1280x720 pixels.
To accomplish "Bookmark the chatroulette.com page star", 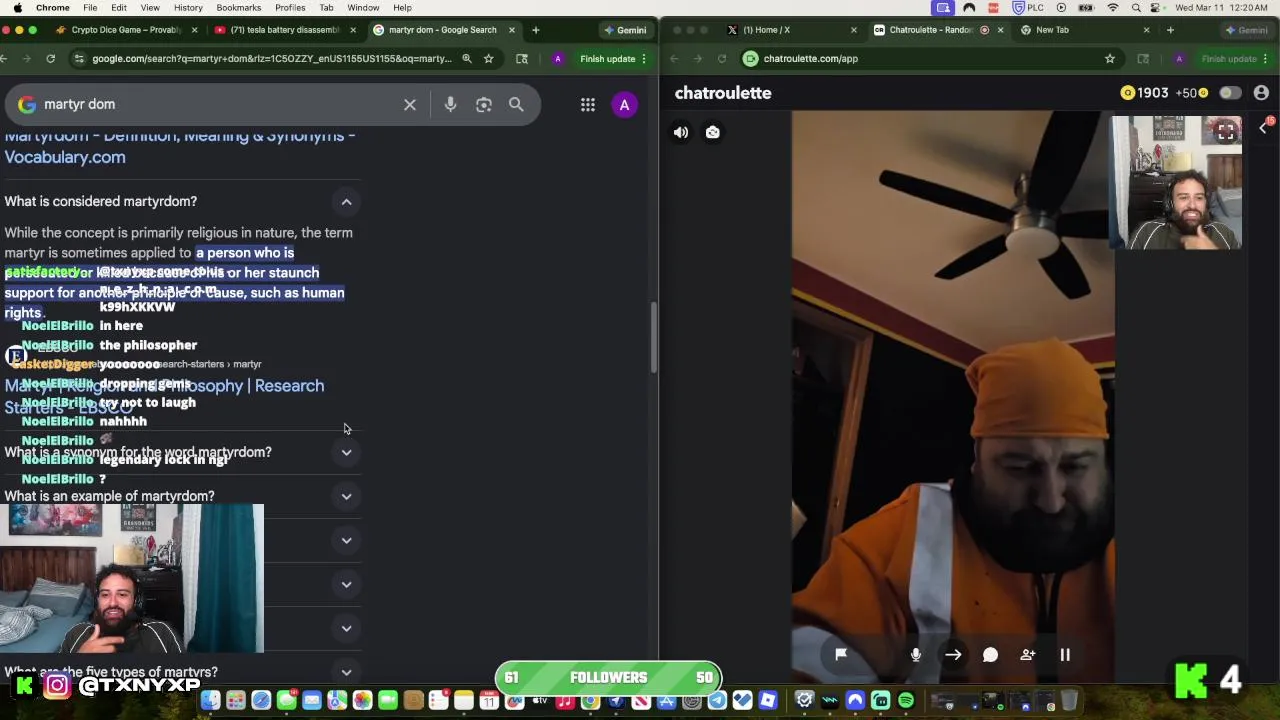I will click(1110, 59).
